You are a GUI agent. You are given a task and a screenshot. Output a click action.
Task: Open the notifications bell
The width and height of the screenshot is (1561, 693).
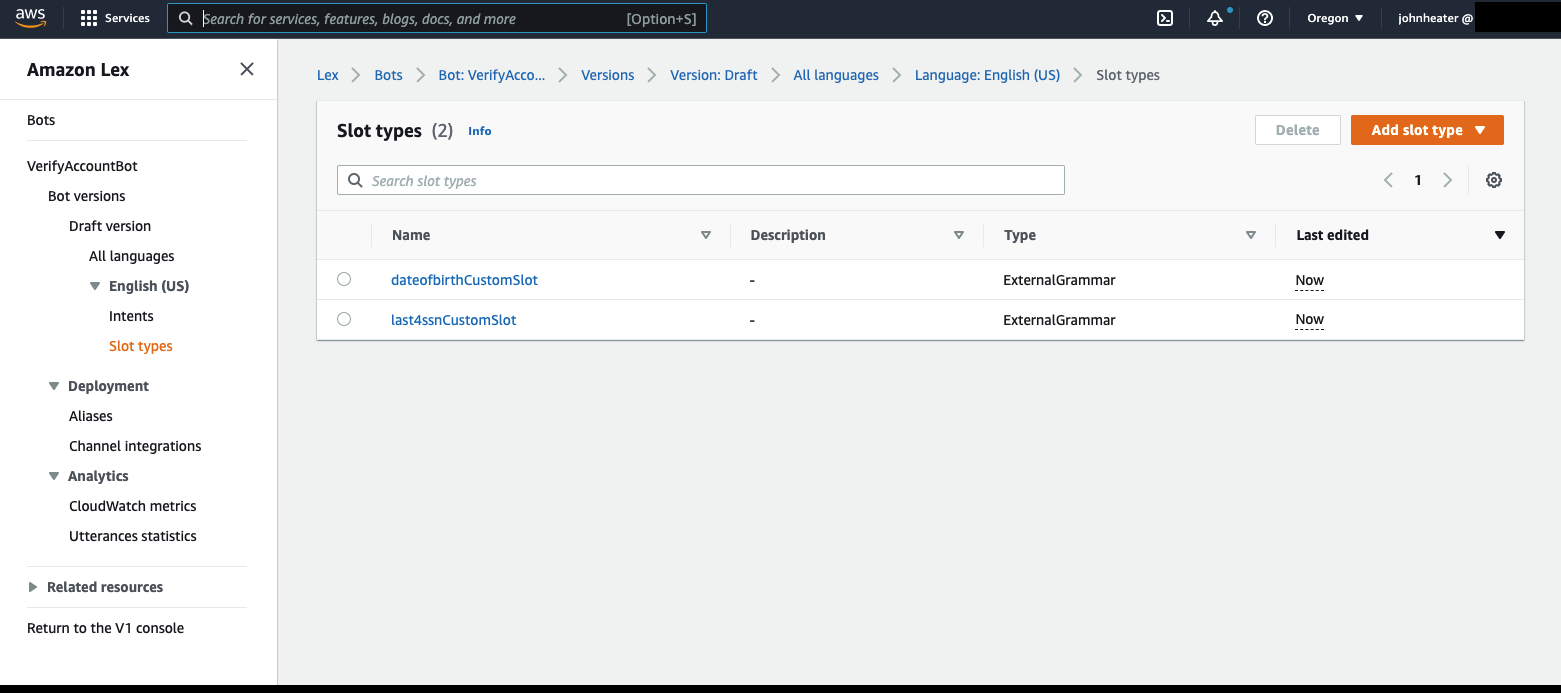[x=1215, y=18]
